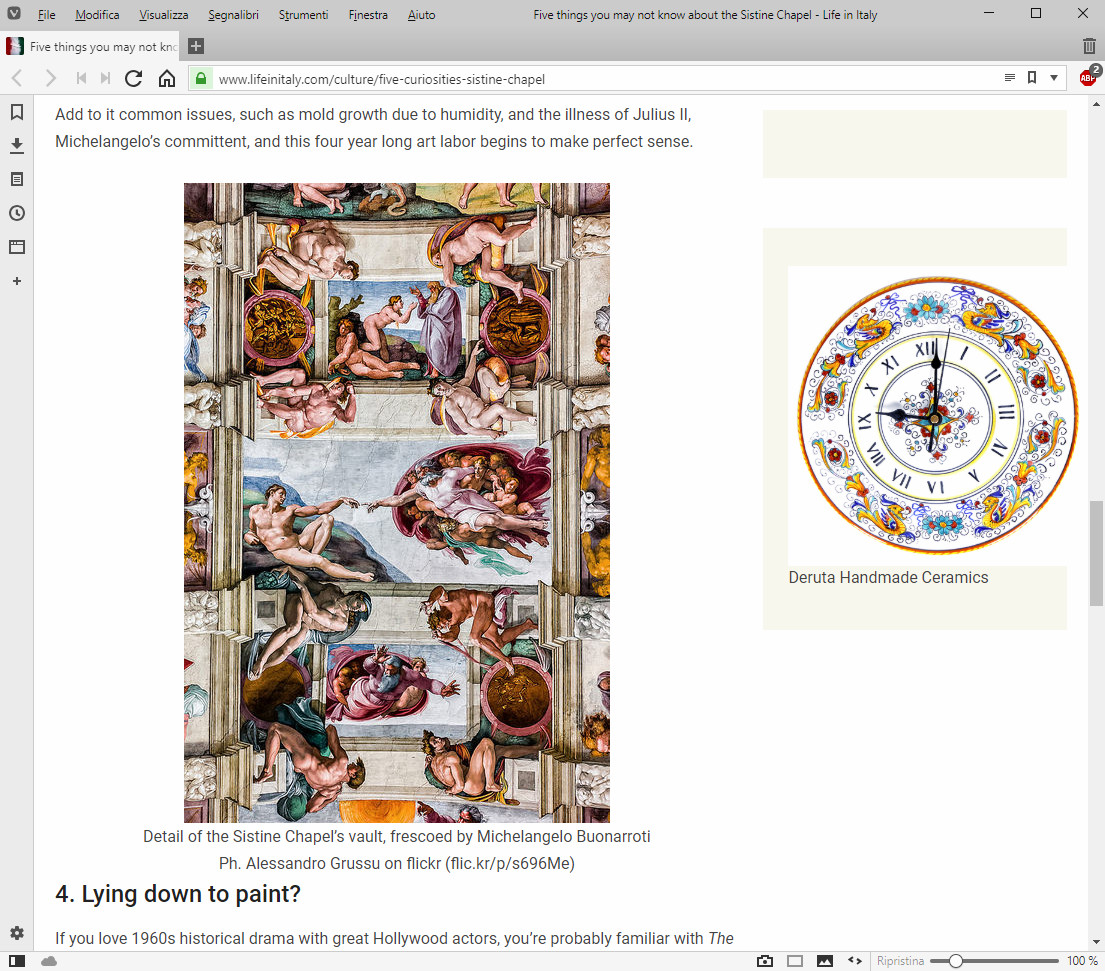Click the URL address field
This screenshot has height=971, width=1105.
point(606,79)
